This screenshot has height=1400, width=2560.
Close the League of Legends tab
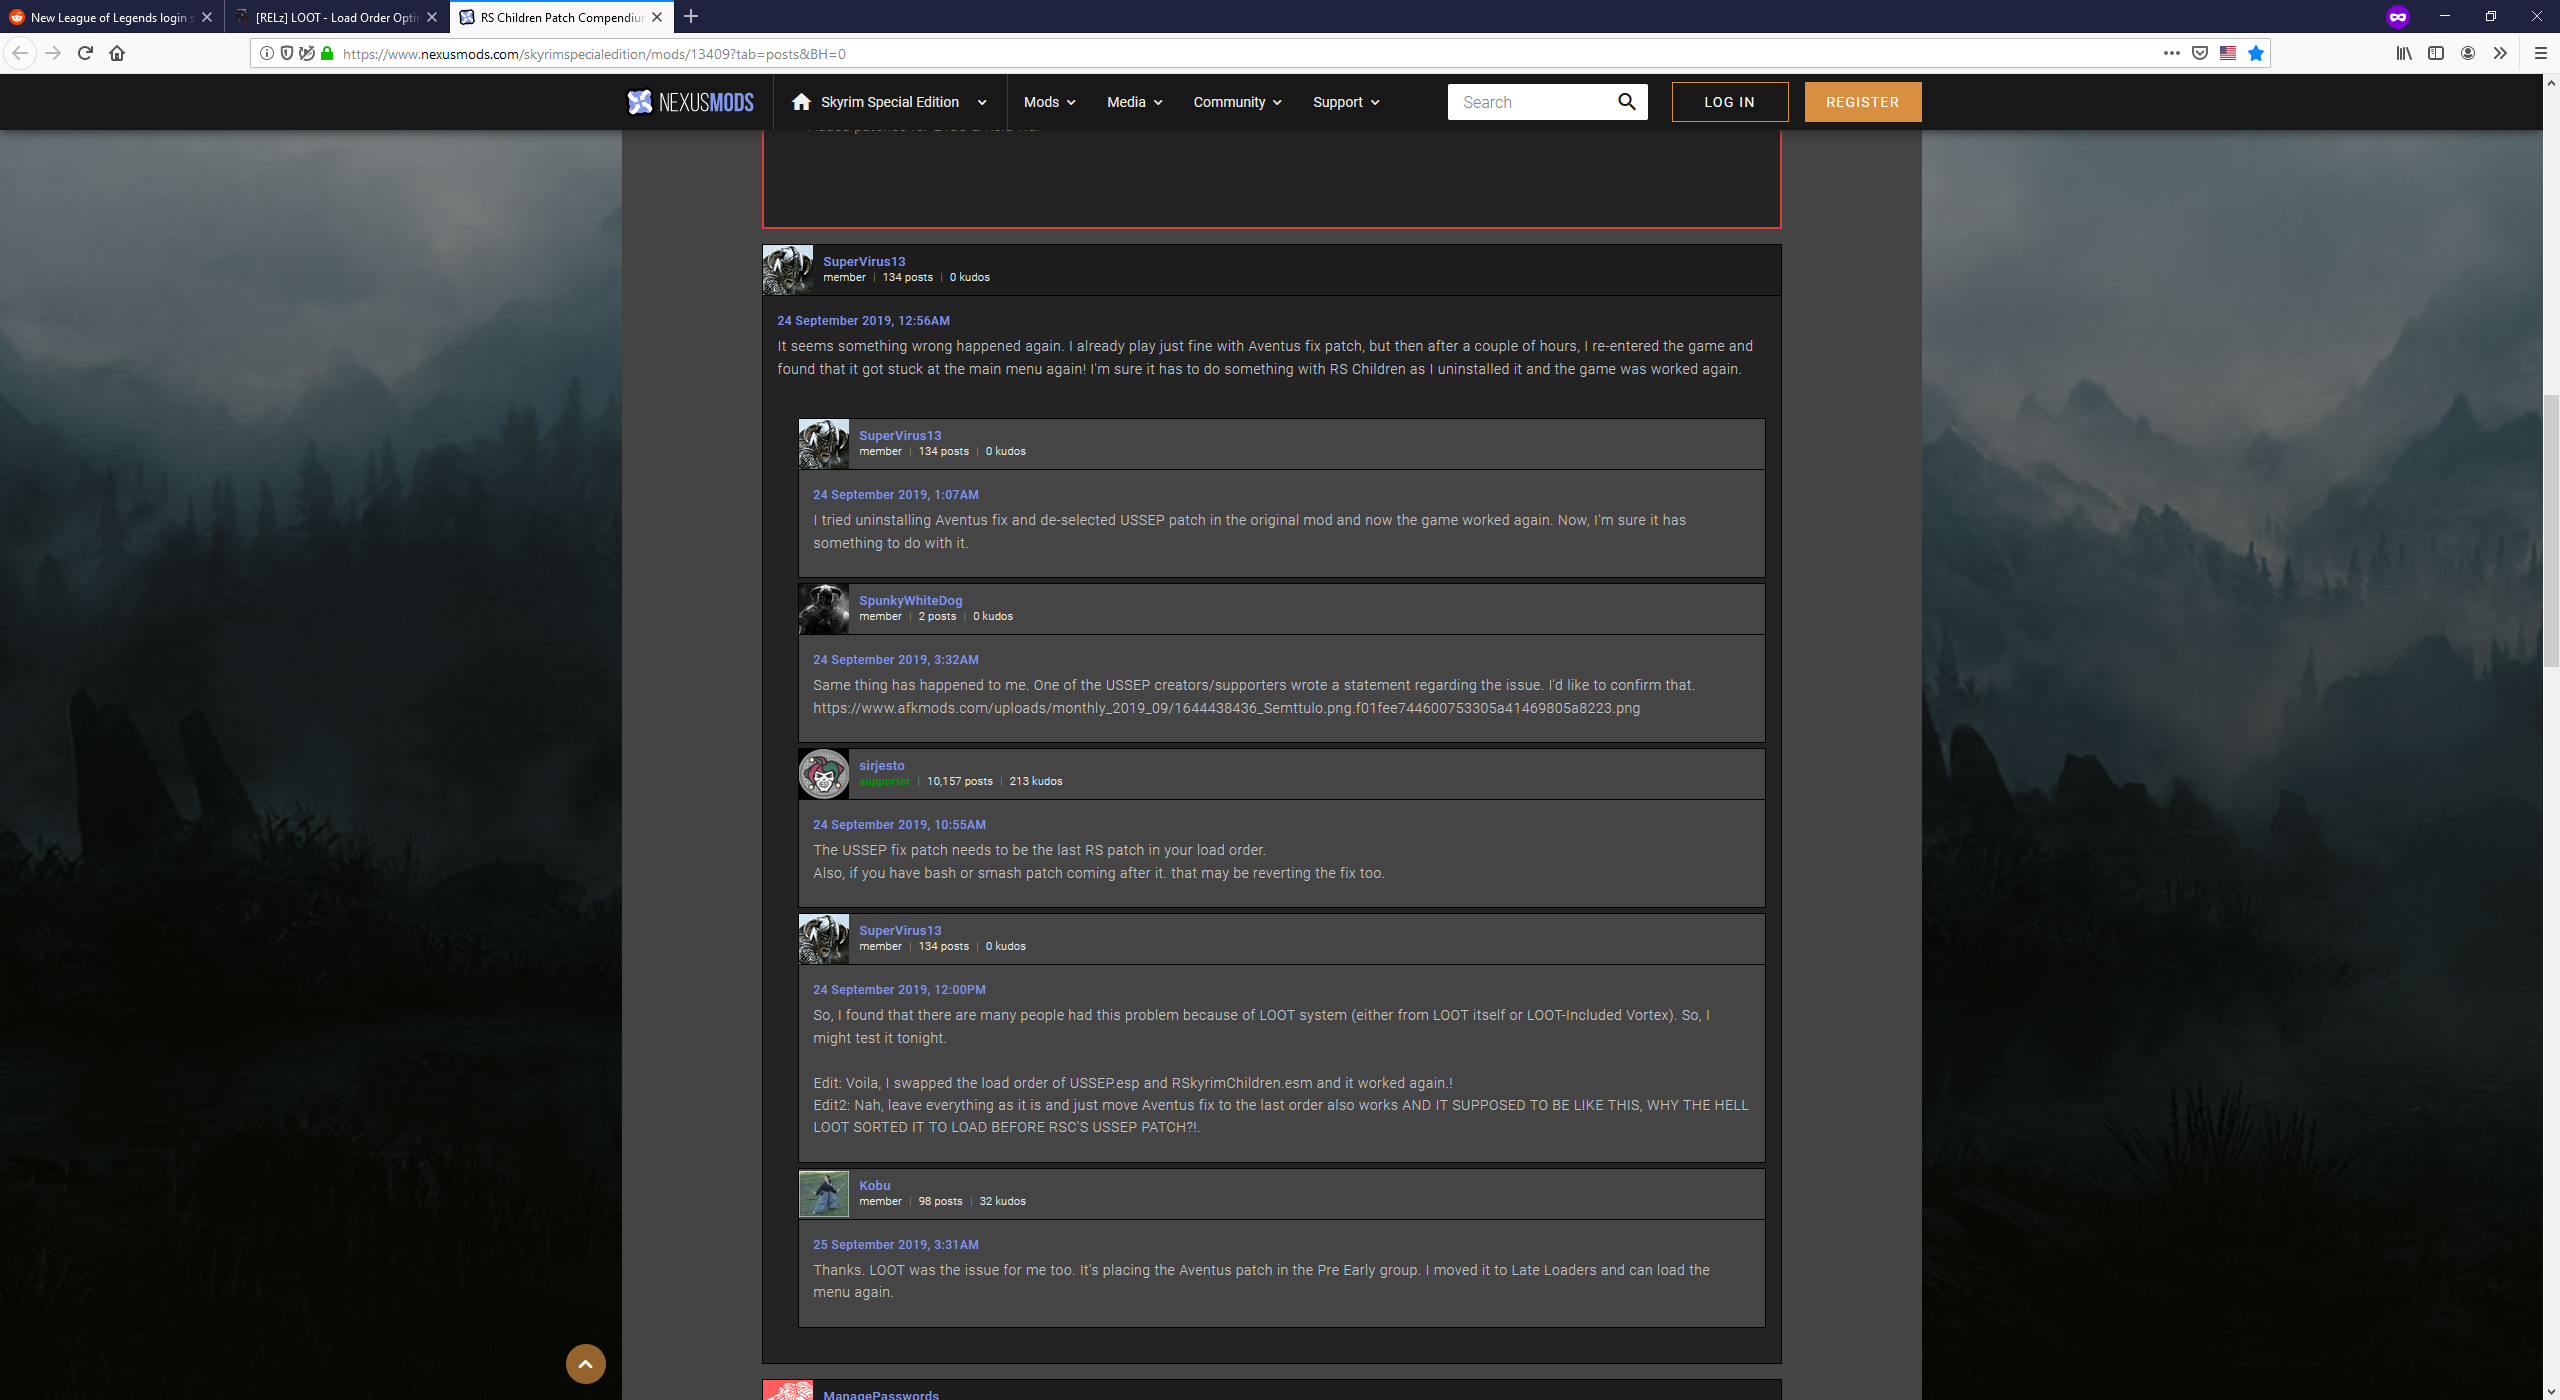[207, 17]
